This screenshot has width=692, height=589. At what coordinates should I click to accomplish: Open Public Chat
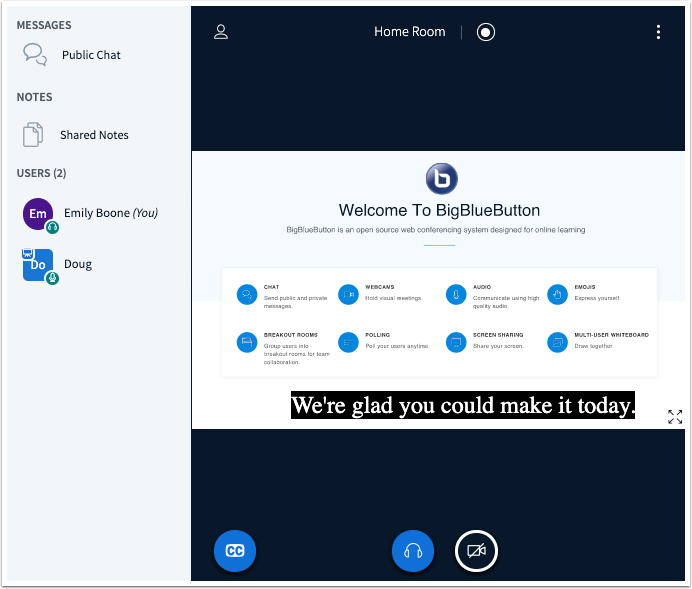91,55
